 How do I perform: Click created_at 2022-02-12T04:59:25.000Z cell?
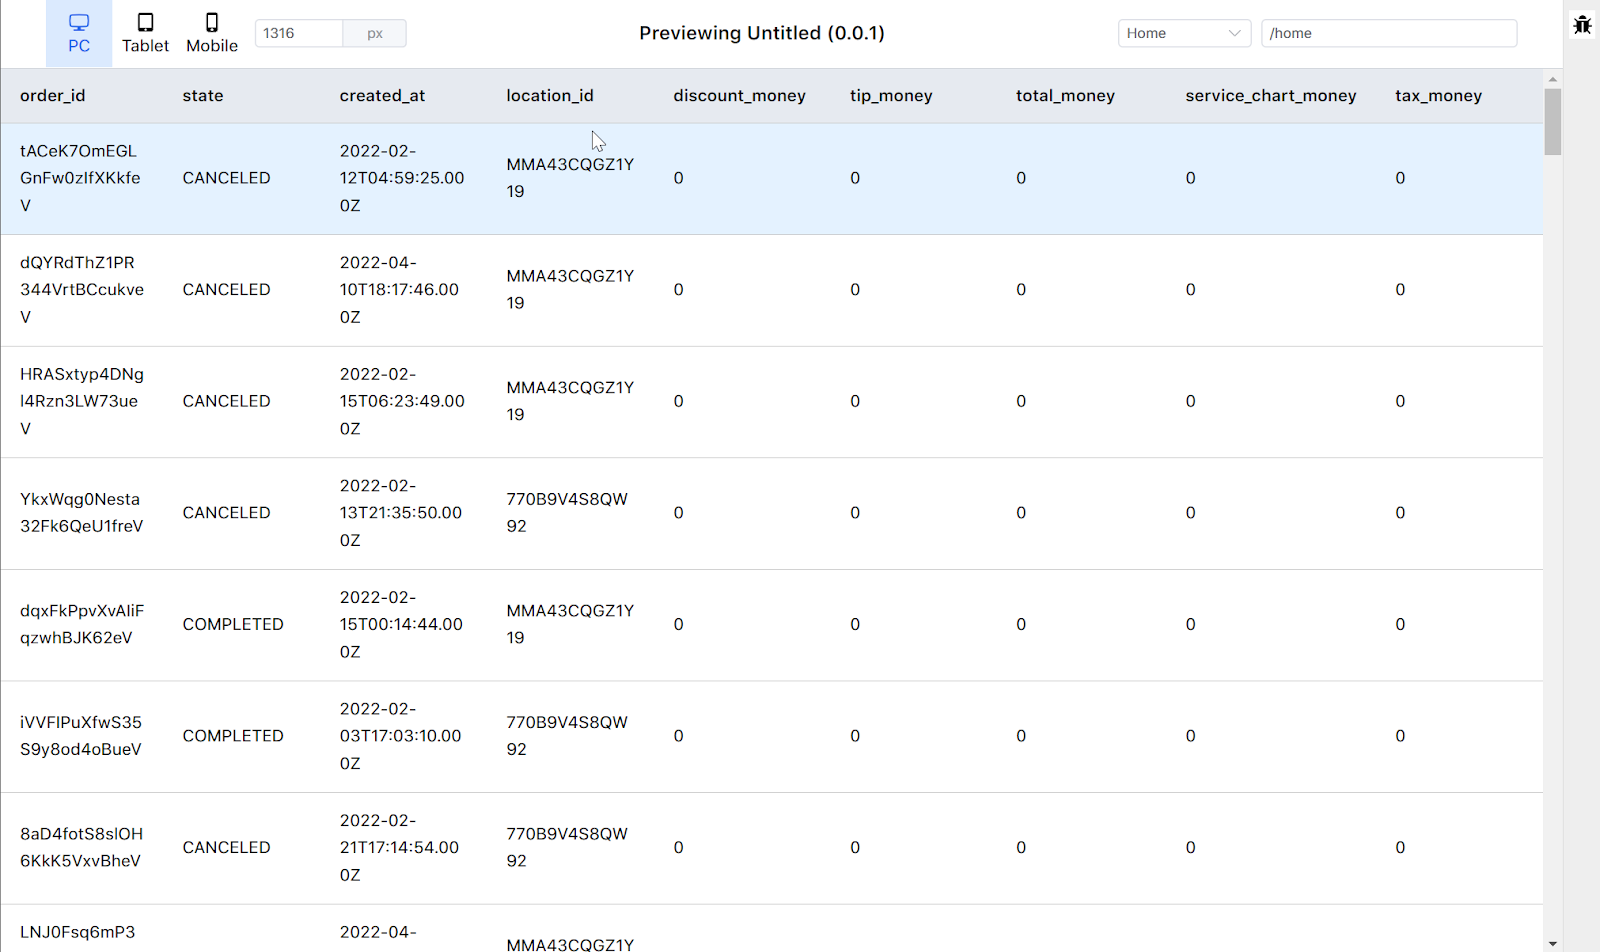click(x=402, y=178)
